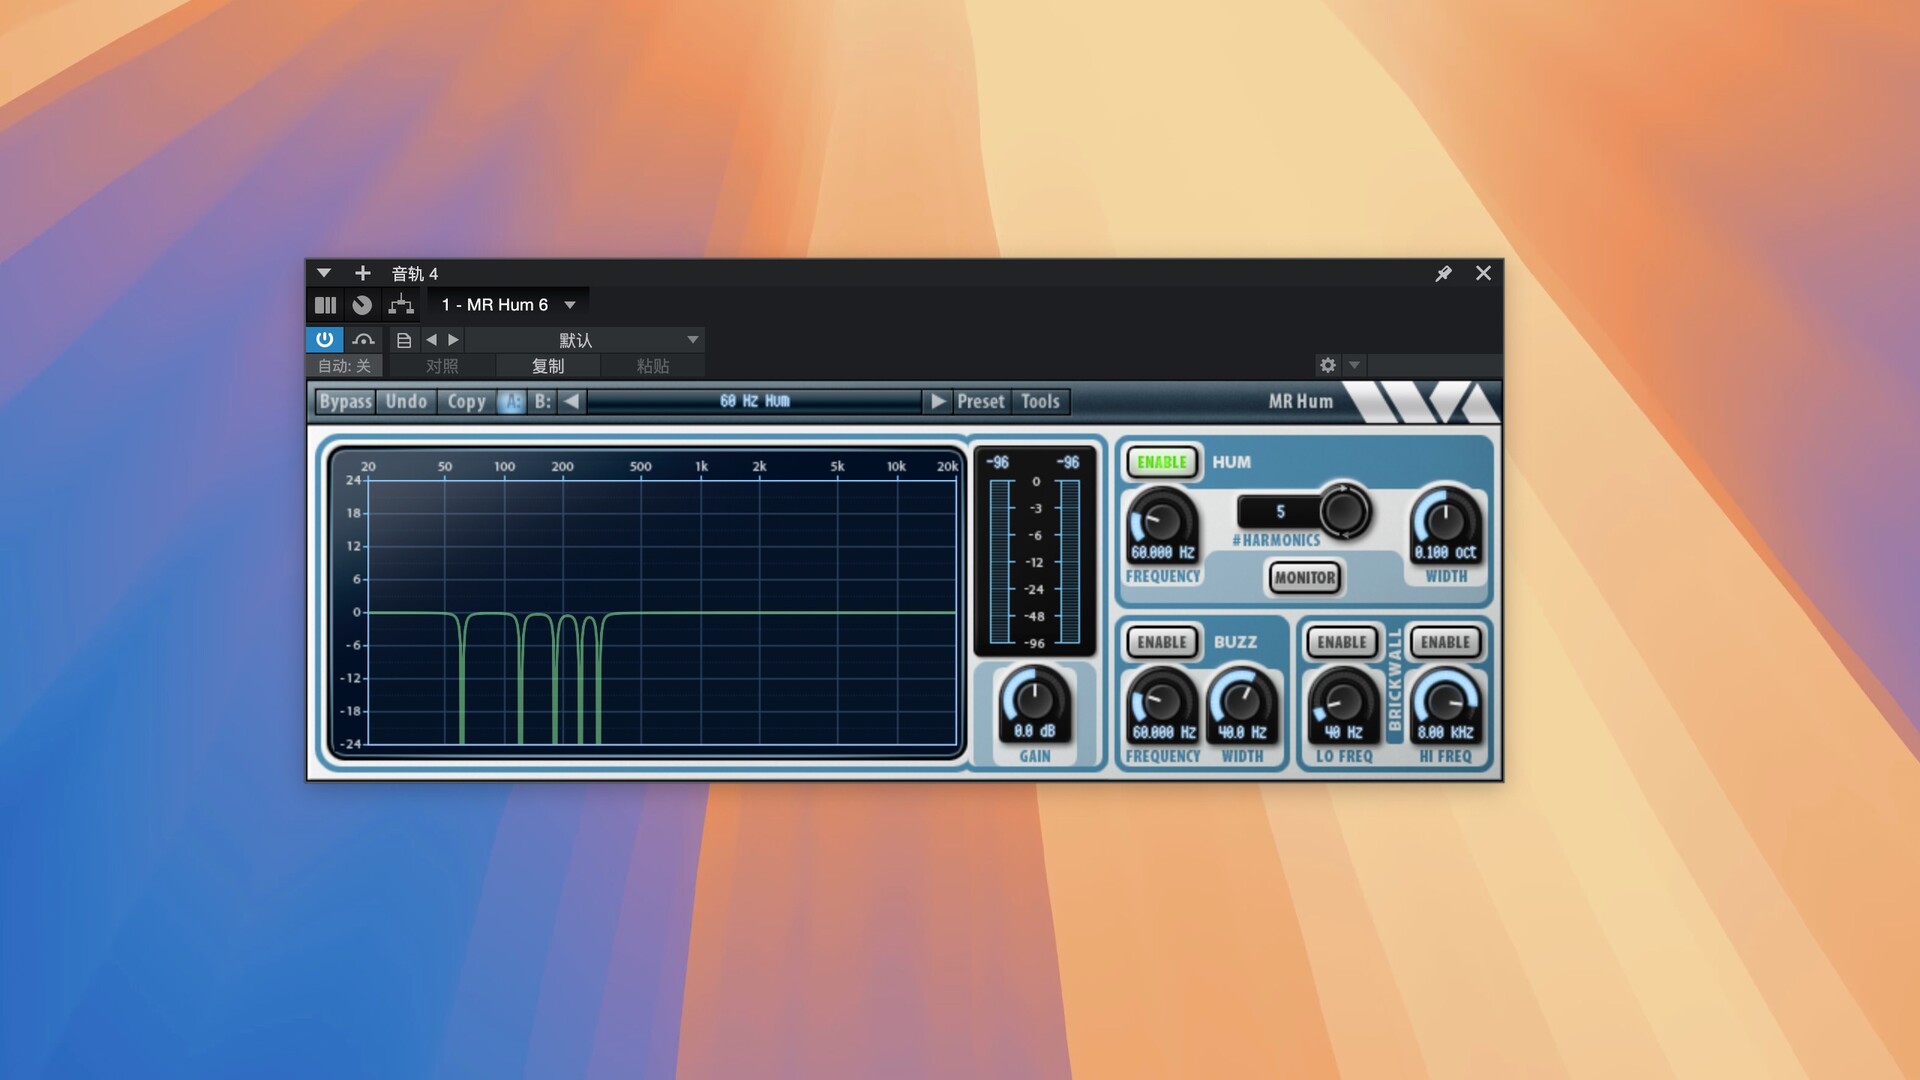The image size is (1920, 1080).
Task: Open the preset file page icon
Action: [x=404, y=340]
